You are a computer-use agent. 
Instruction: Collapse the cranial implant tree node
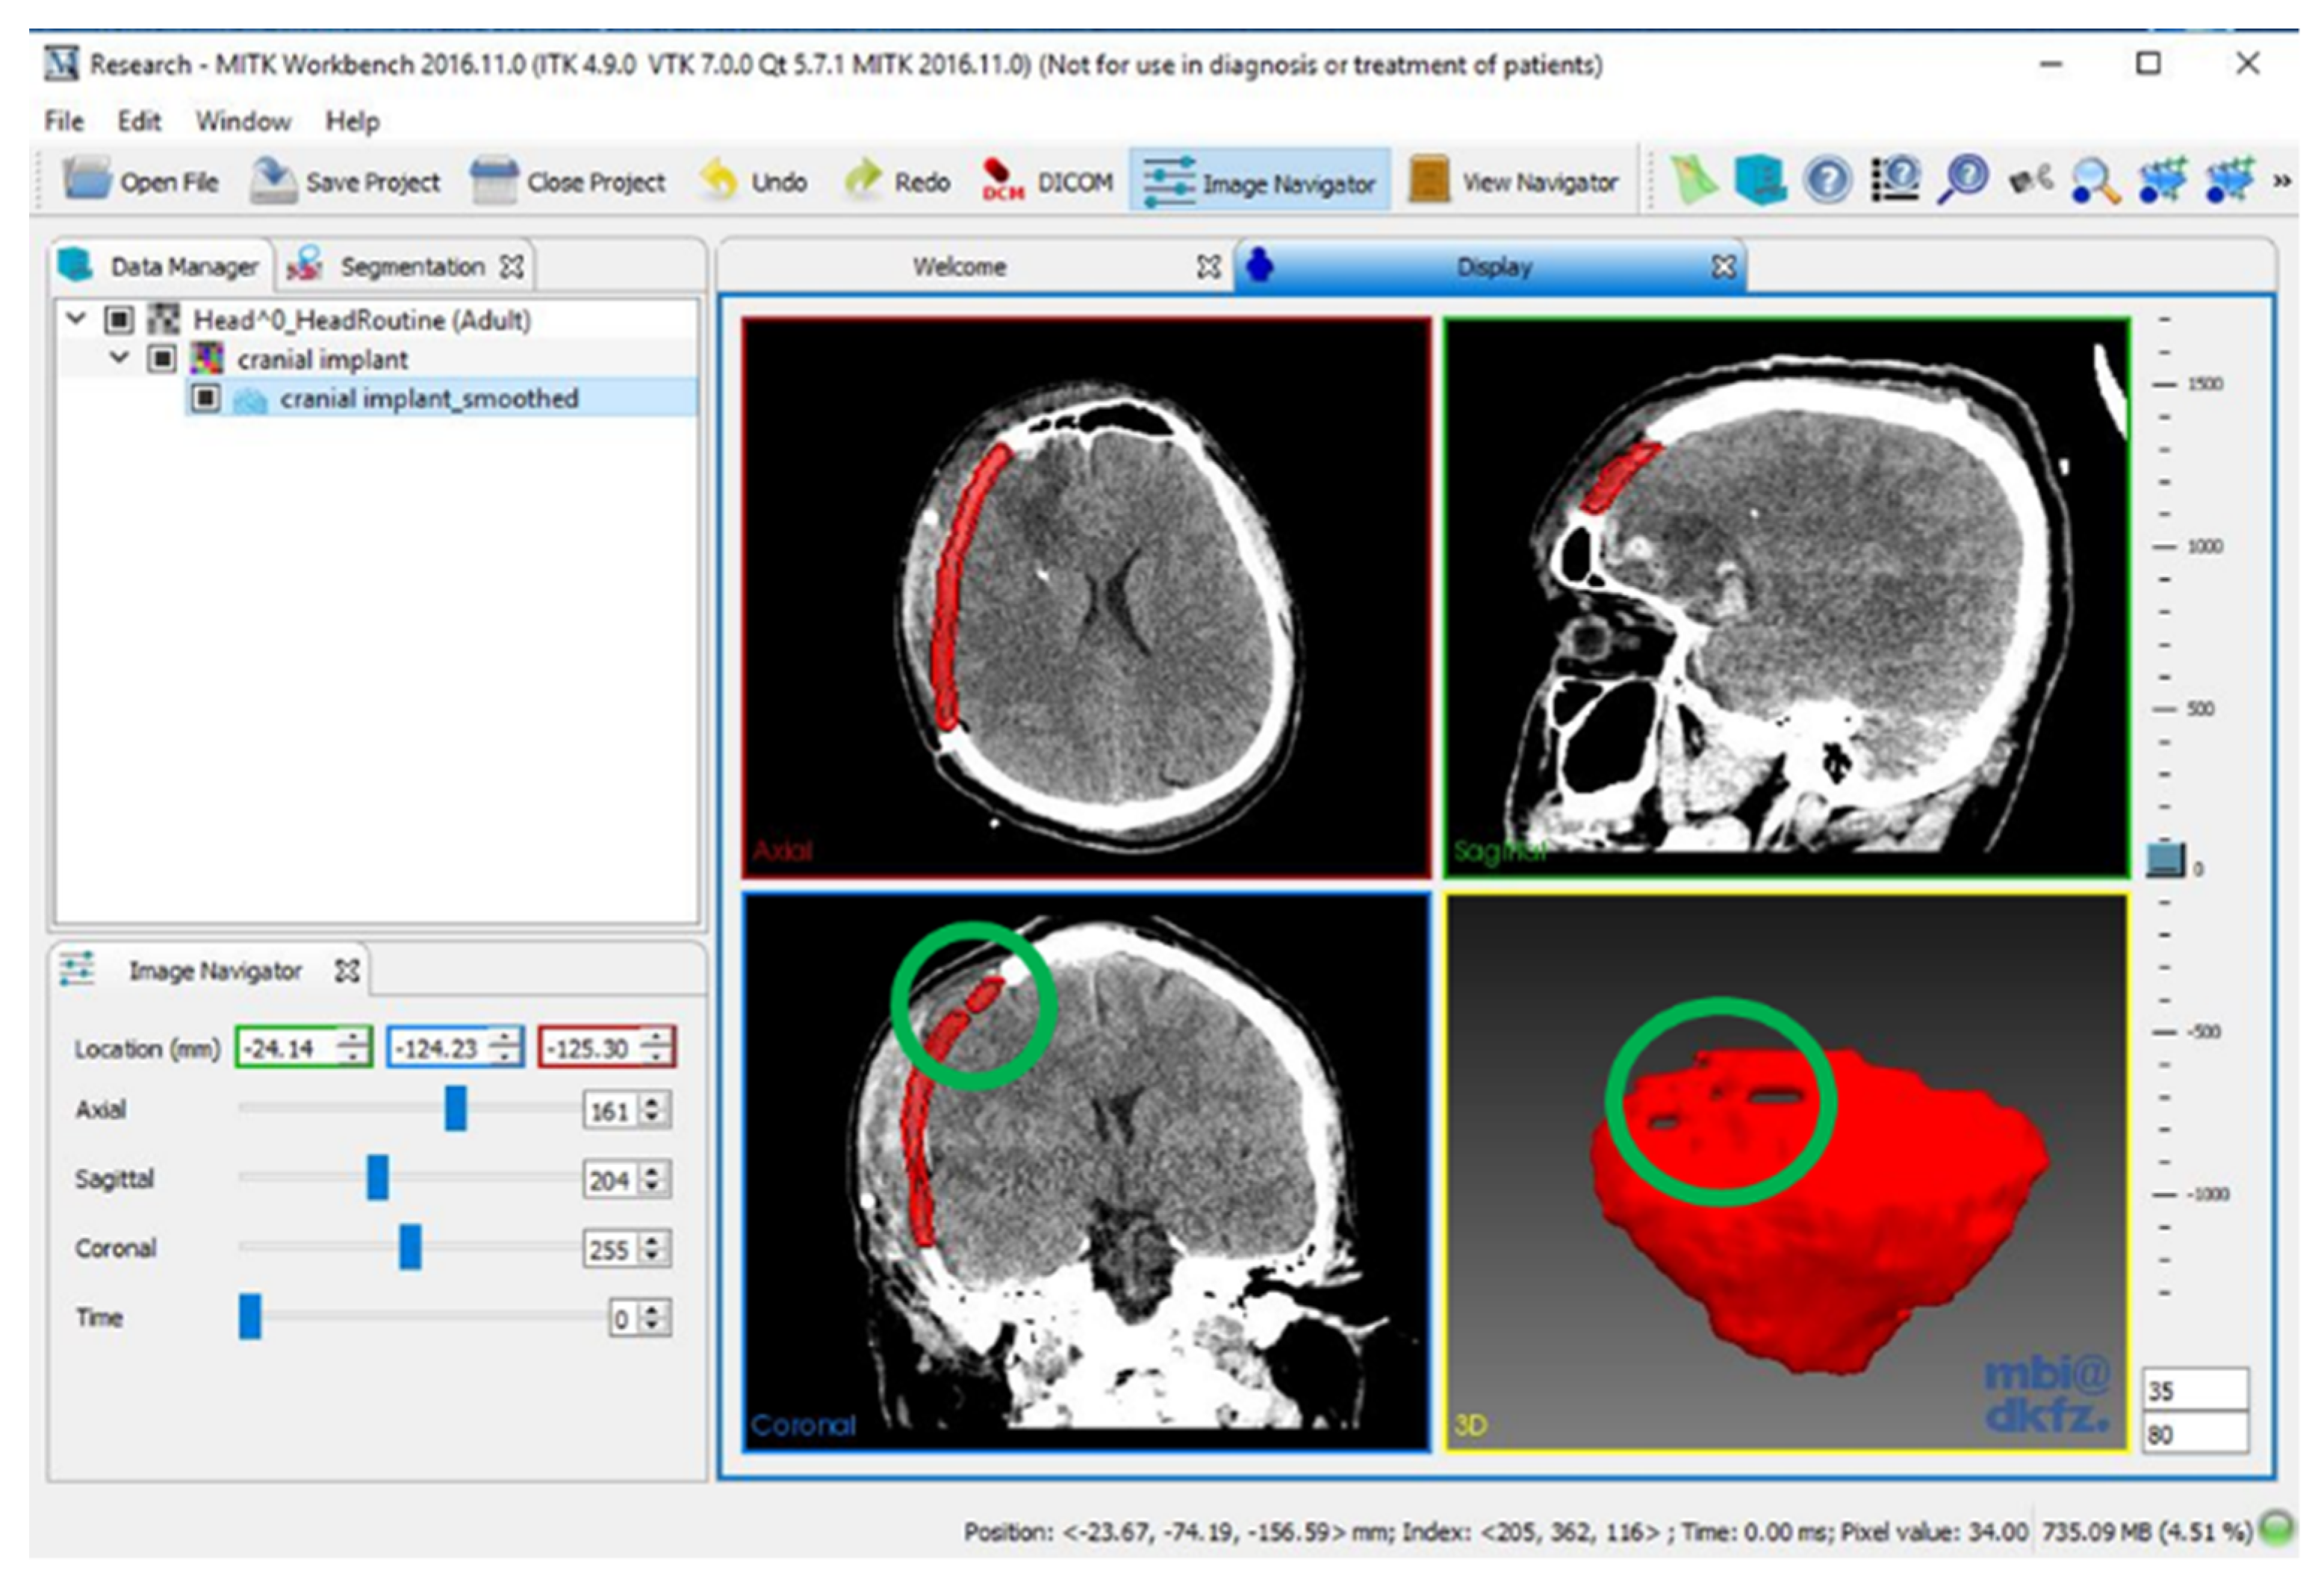tap(119, 357)
